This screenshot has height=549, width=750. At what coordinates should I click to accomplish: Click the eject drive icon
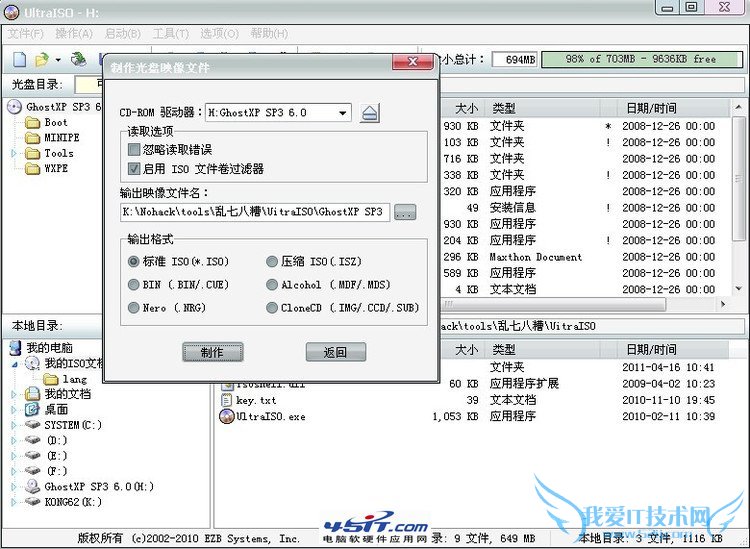pyautogui.click(x=370, y=113)
